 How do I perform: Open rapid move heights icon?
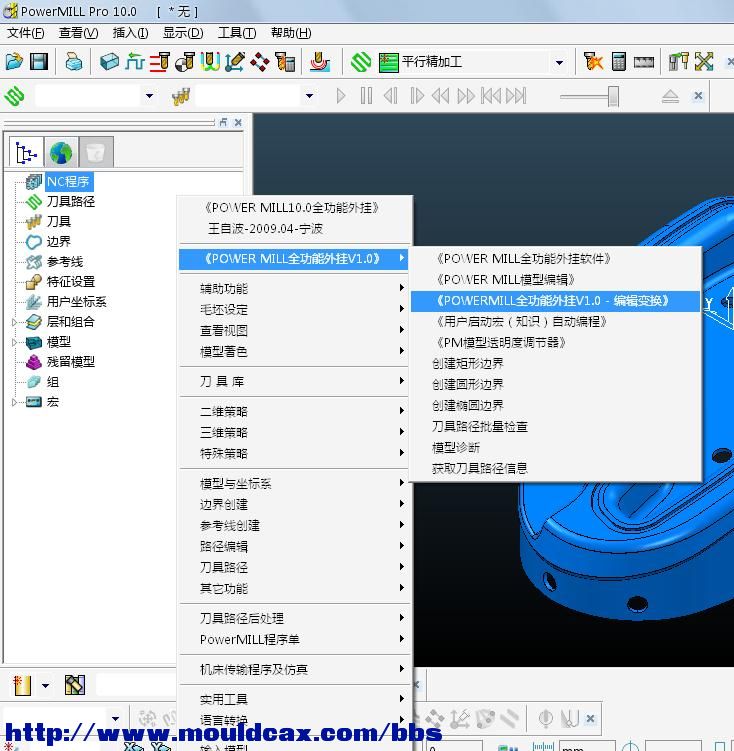159,62
